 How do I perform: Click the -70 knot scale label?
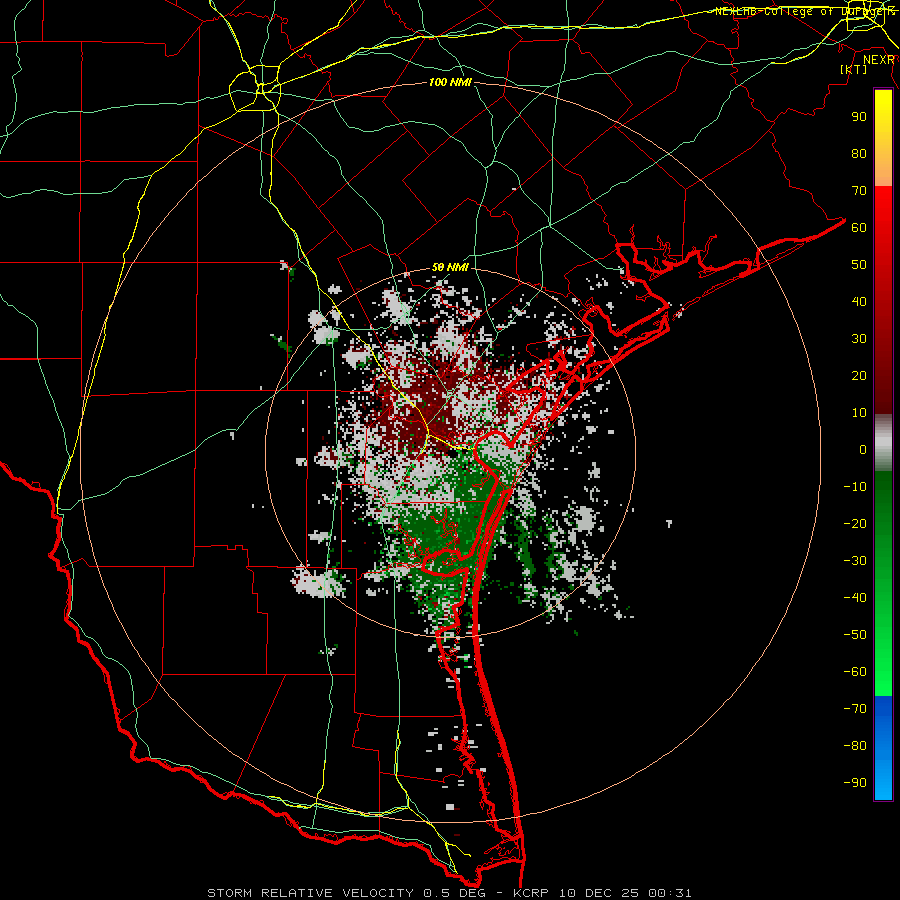855,709
